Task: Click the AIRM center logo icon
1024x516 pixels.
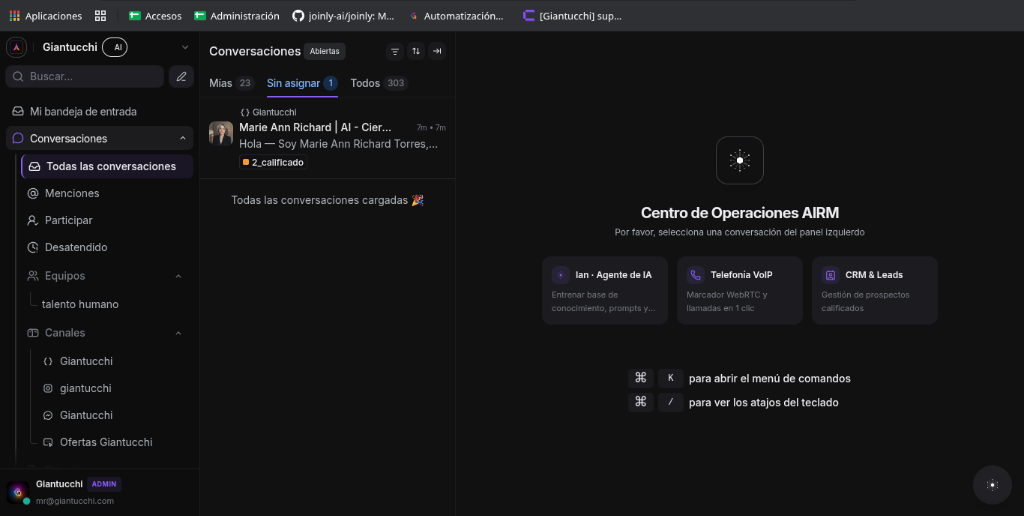Action: point(740,161)
